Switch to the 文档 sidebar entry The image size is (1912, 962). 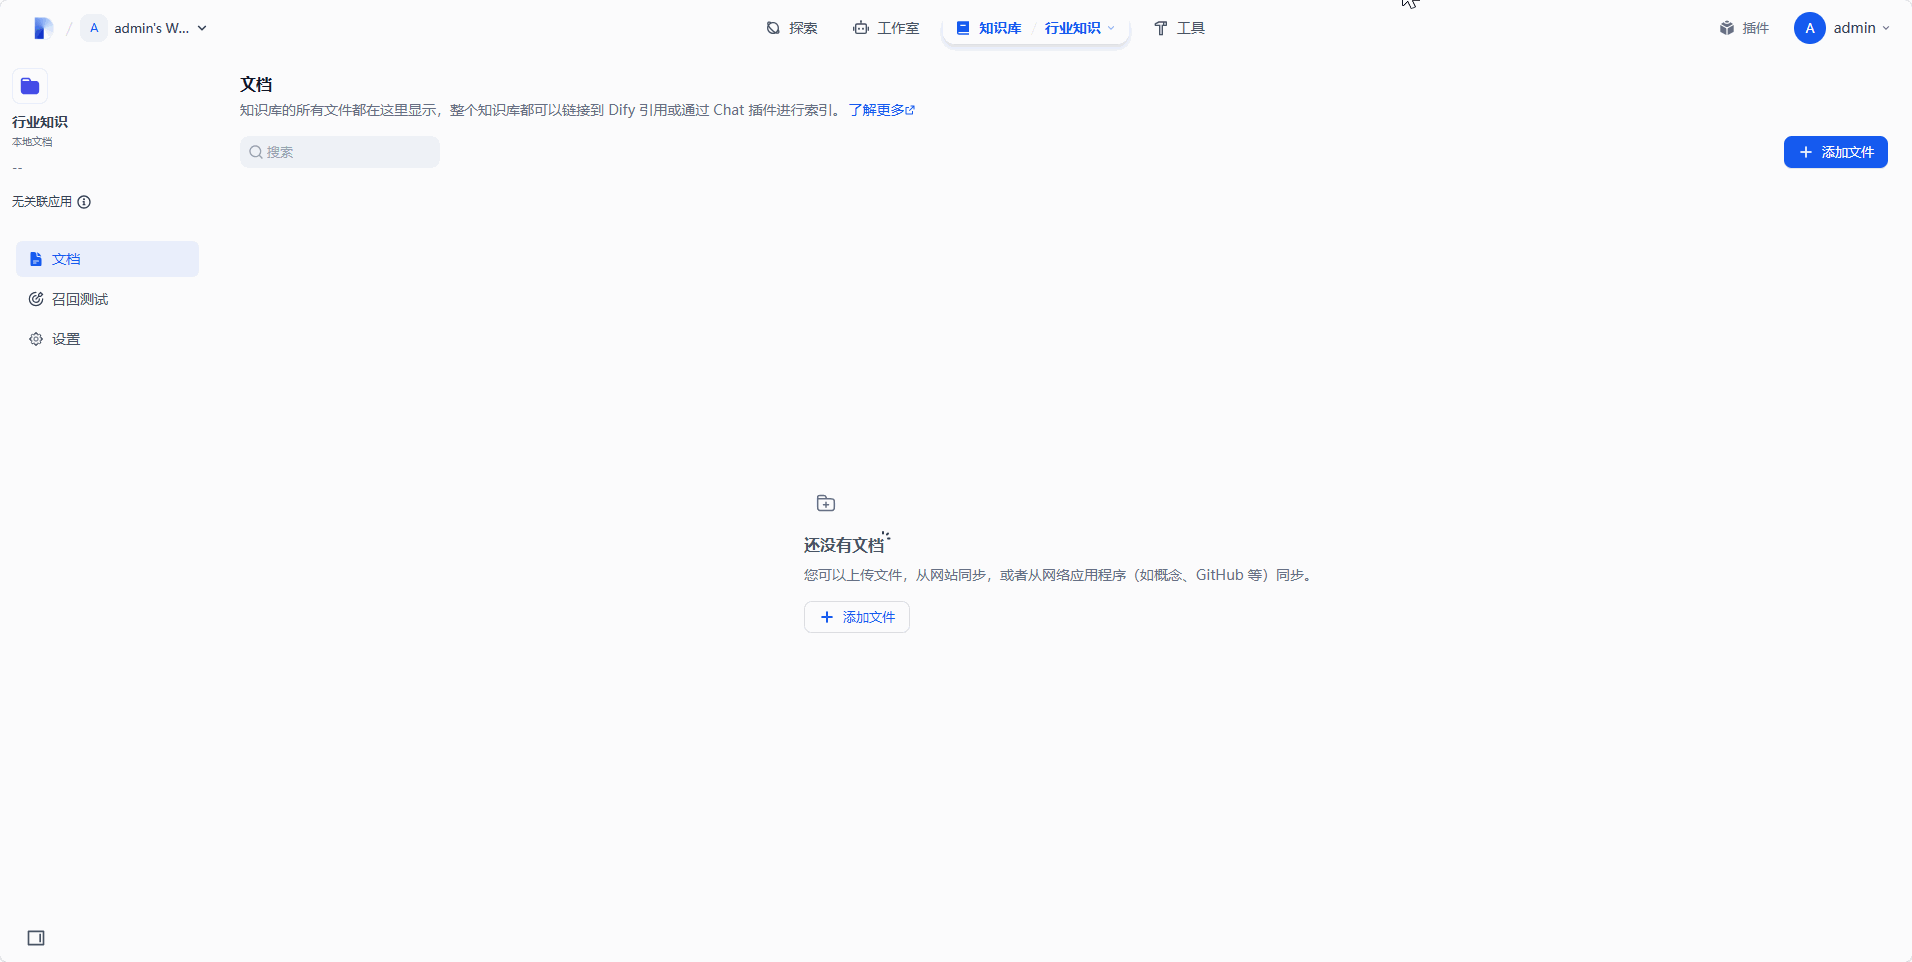coord(66,258)
